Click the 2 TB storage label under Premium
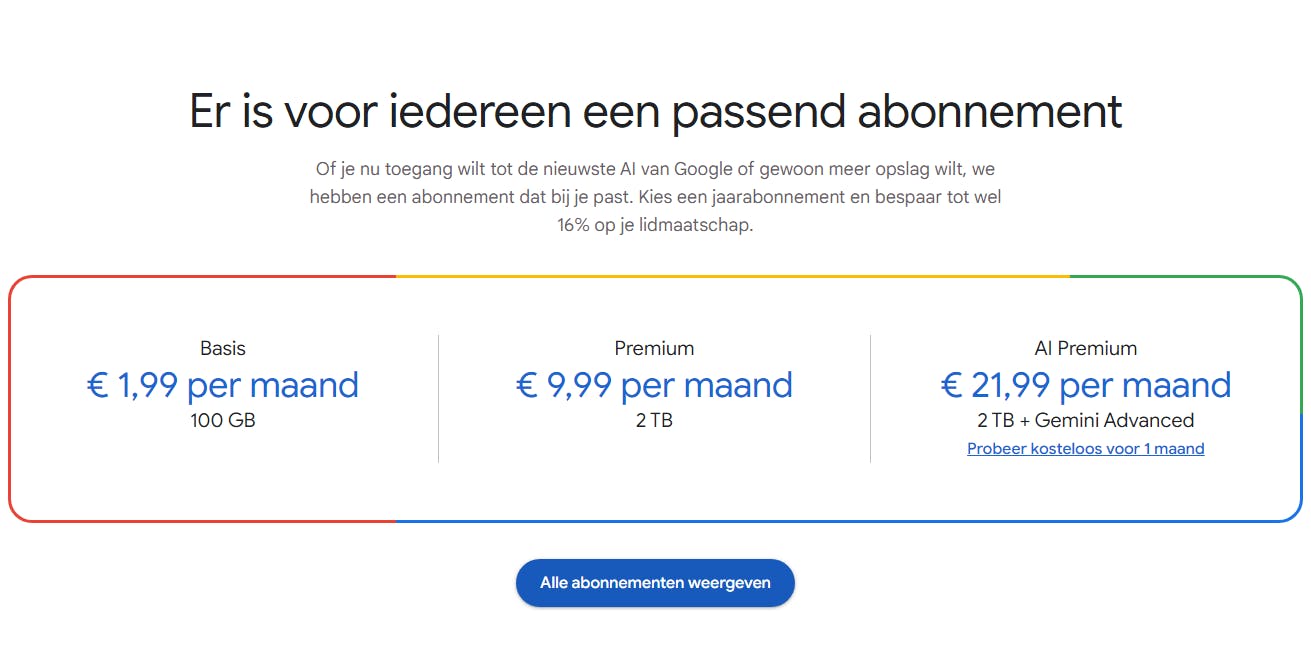 654,421
